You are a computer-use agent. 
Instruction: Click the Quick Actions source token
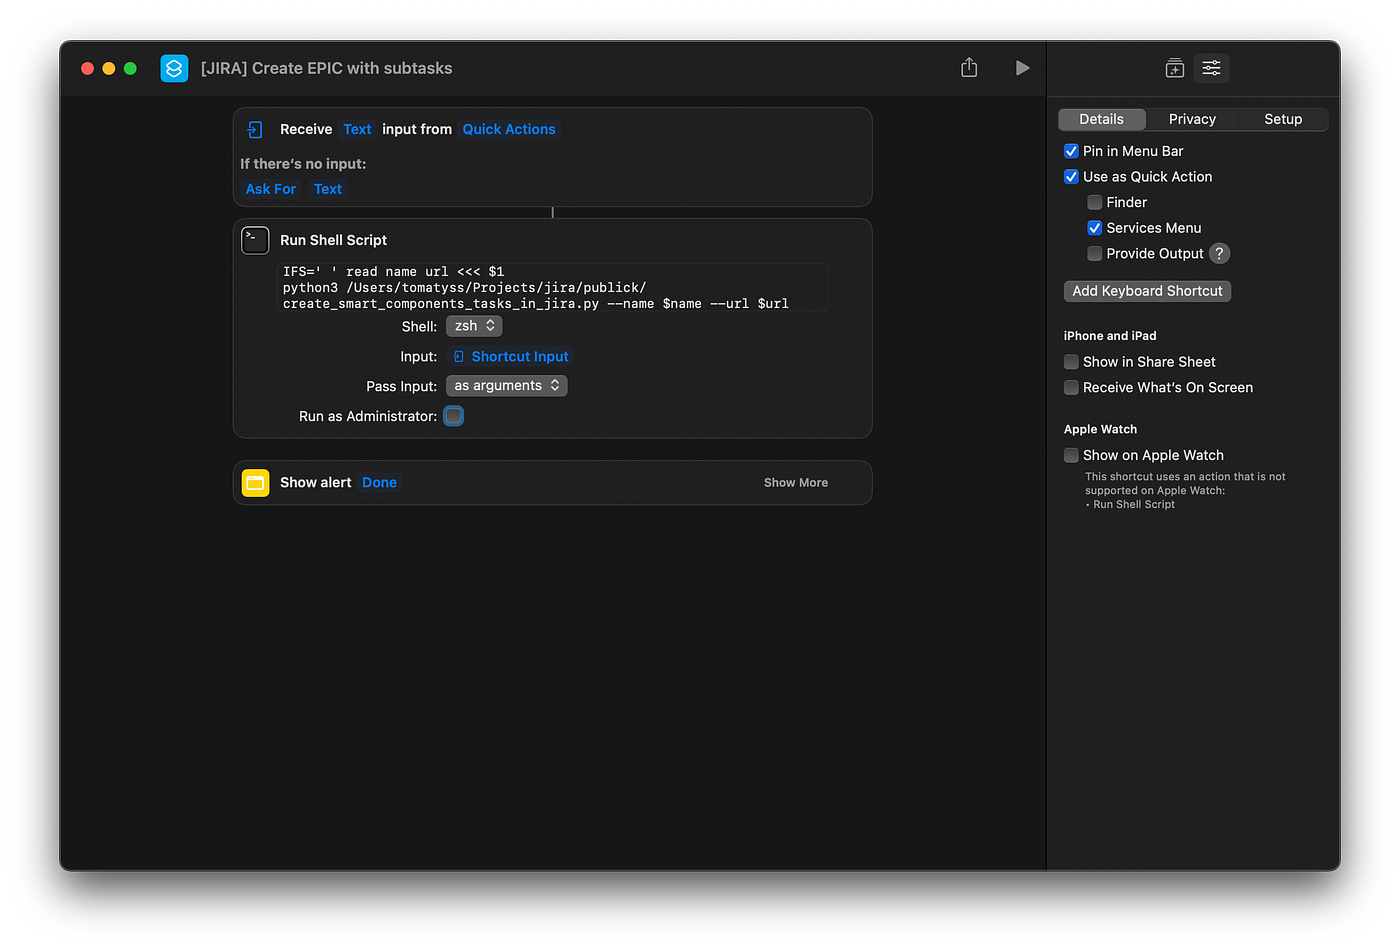(x=509, y=129)
